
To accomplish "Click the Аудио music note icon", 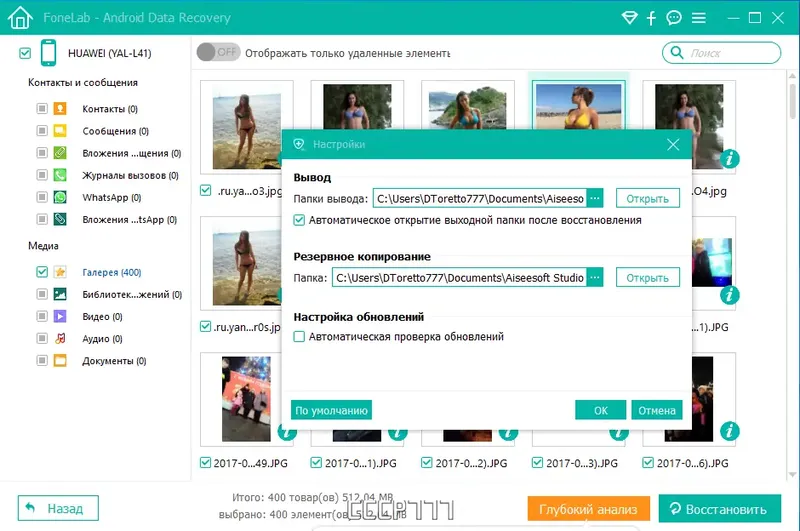I will (60, 338).
